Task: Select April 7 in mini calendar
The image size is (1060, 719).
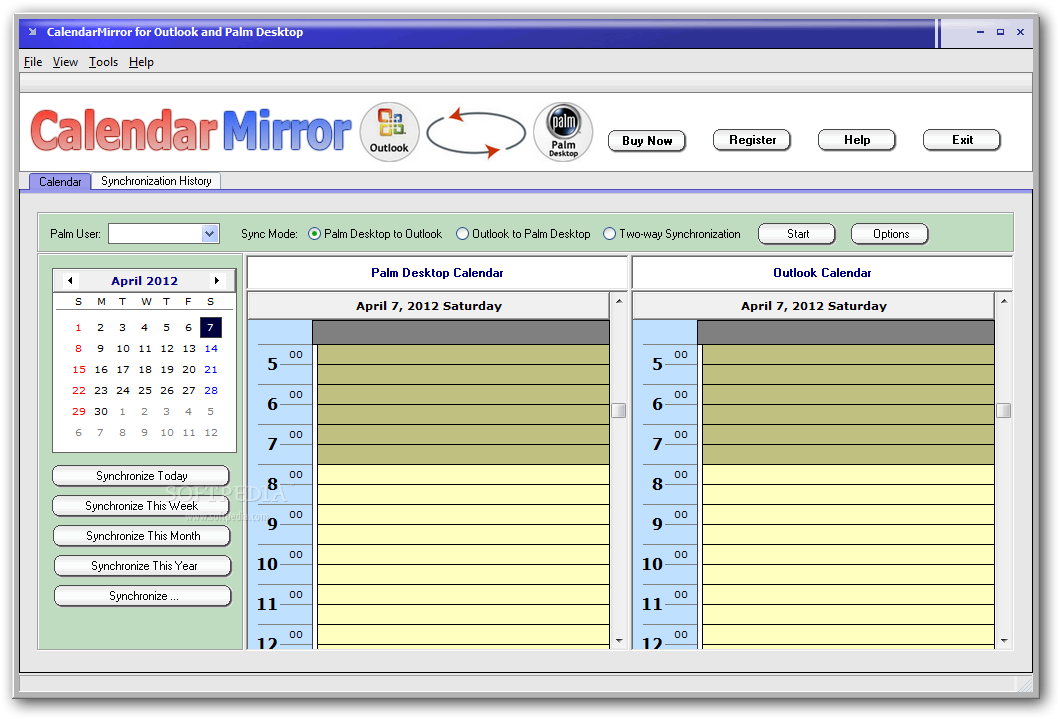Action: [211, 327]
